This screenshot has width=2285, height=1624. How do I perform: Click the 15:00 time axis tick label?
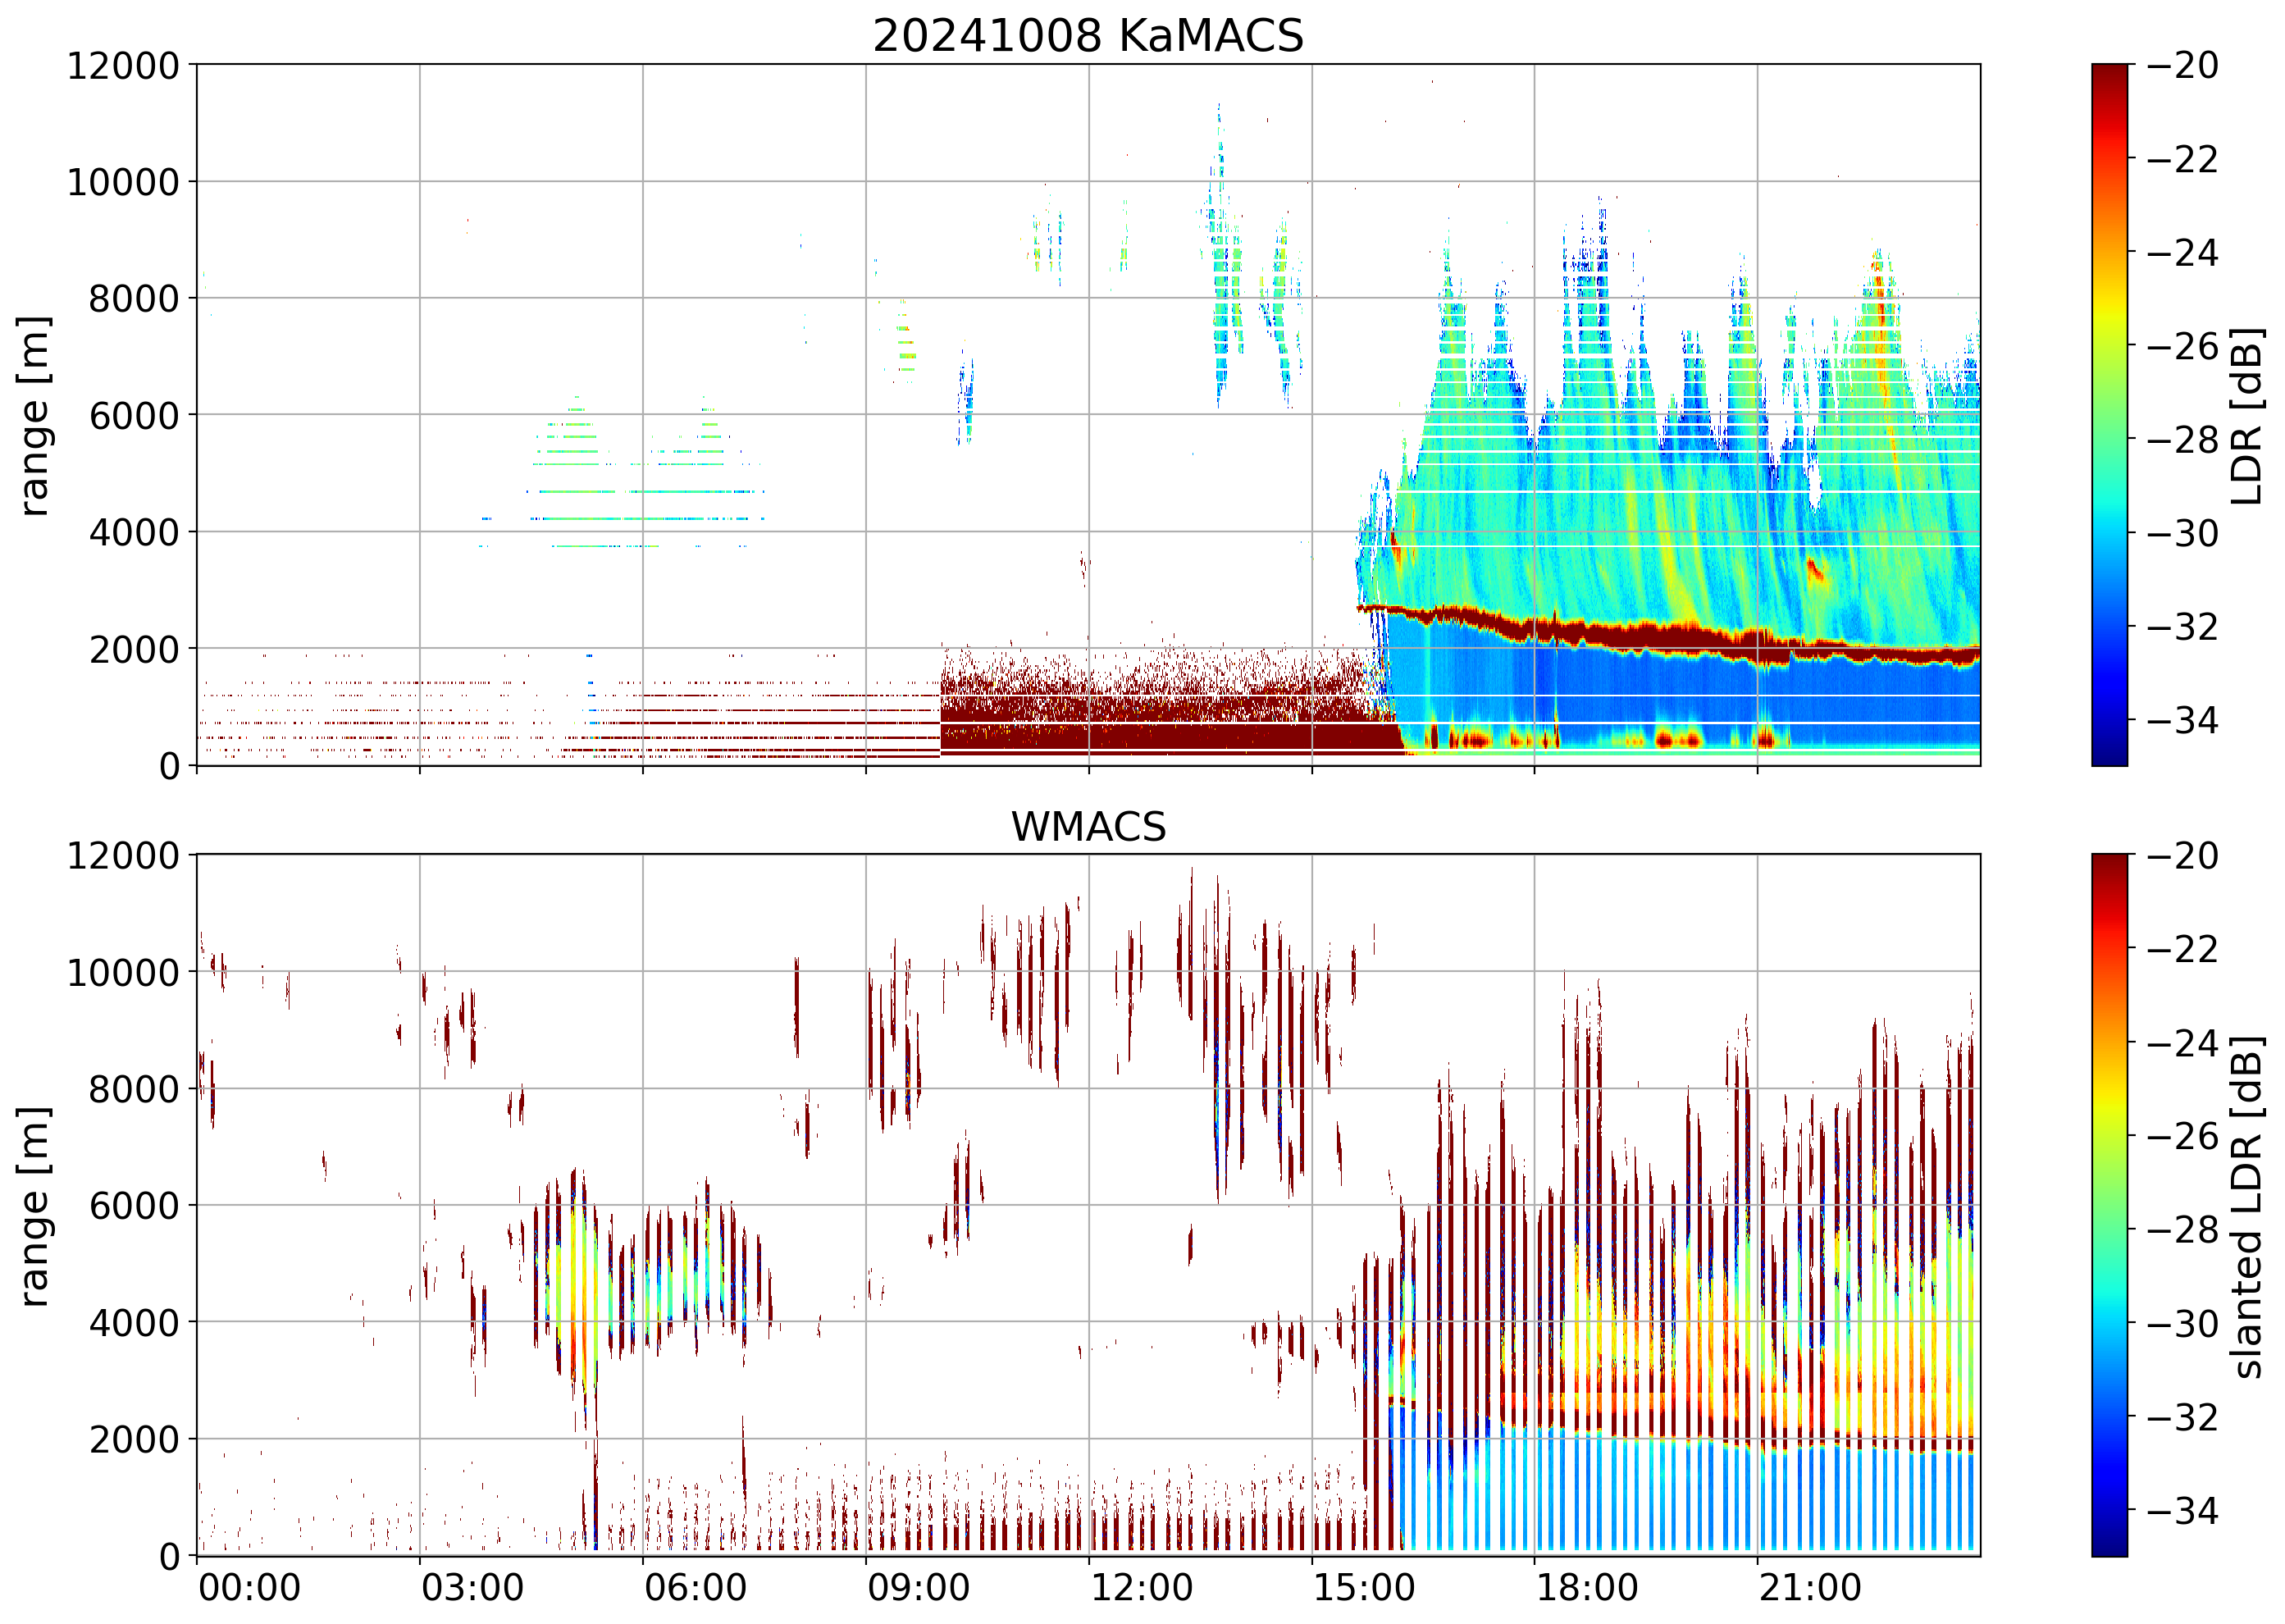click(1364, 1588)
